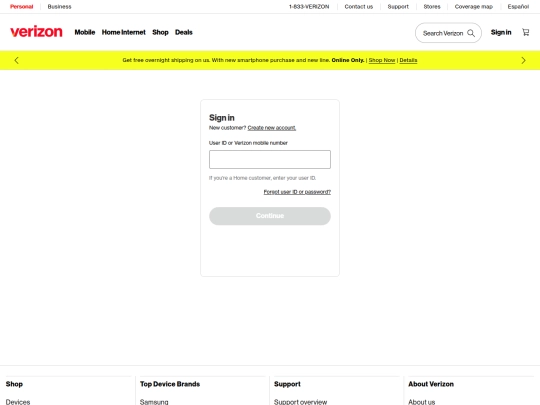
Task: Click the Sign in card heading
Action: pos(222,118)
